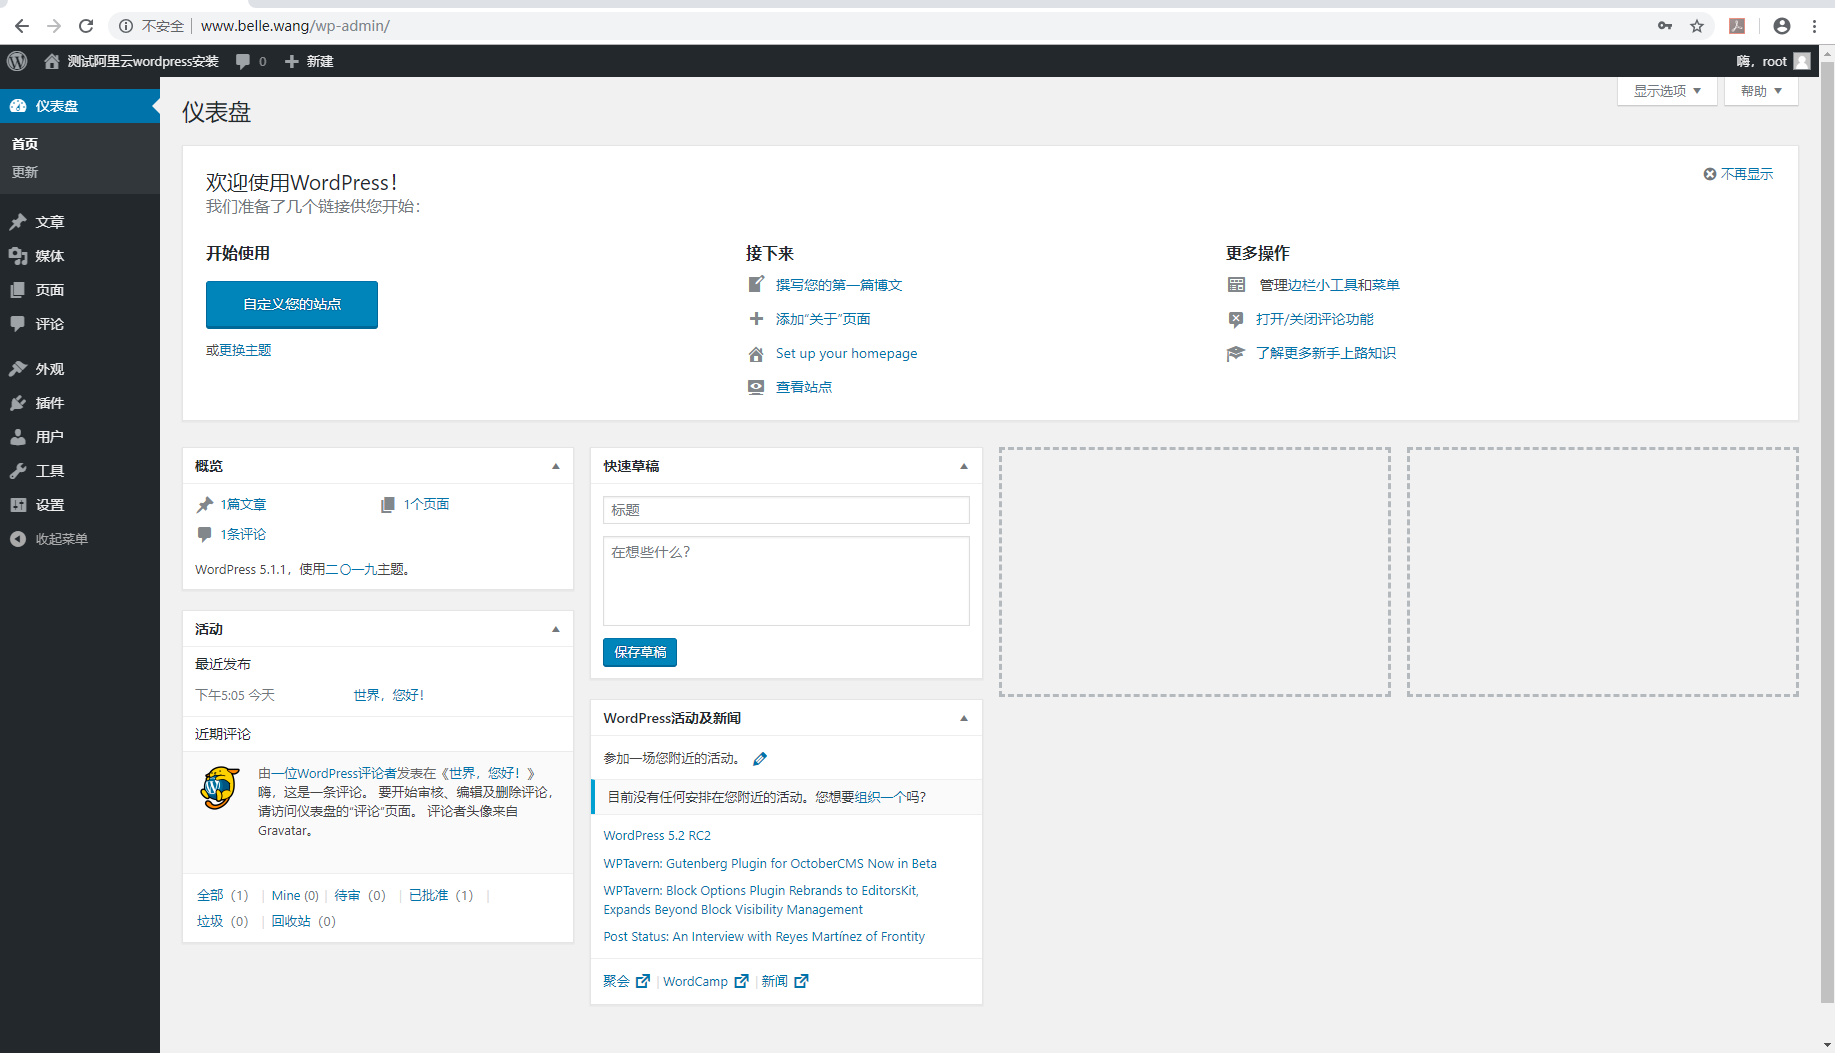Open the 外观 menu in sidebar
1835x1053 pixels.
(x=49, y=369)
